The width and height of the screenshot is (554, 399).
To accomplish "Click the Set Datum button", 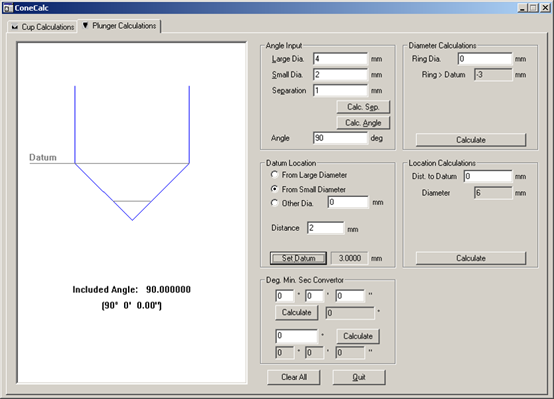I will tap(298, 258).
